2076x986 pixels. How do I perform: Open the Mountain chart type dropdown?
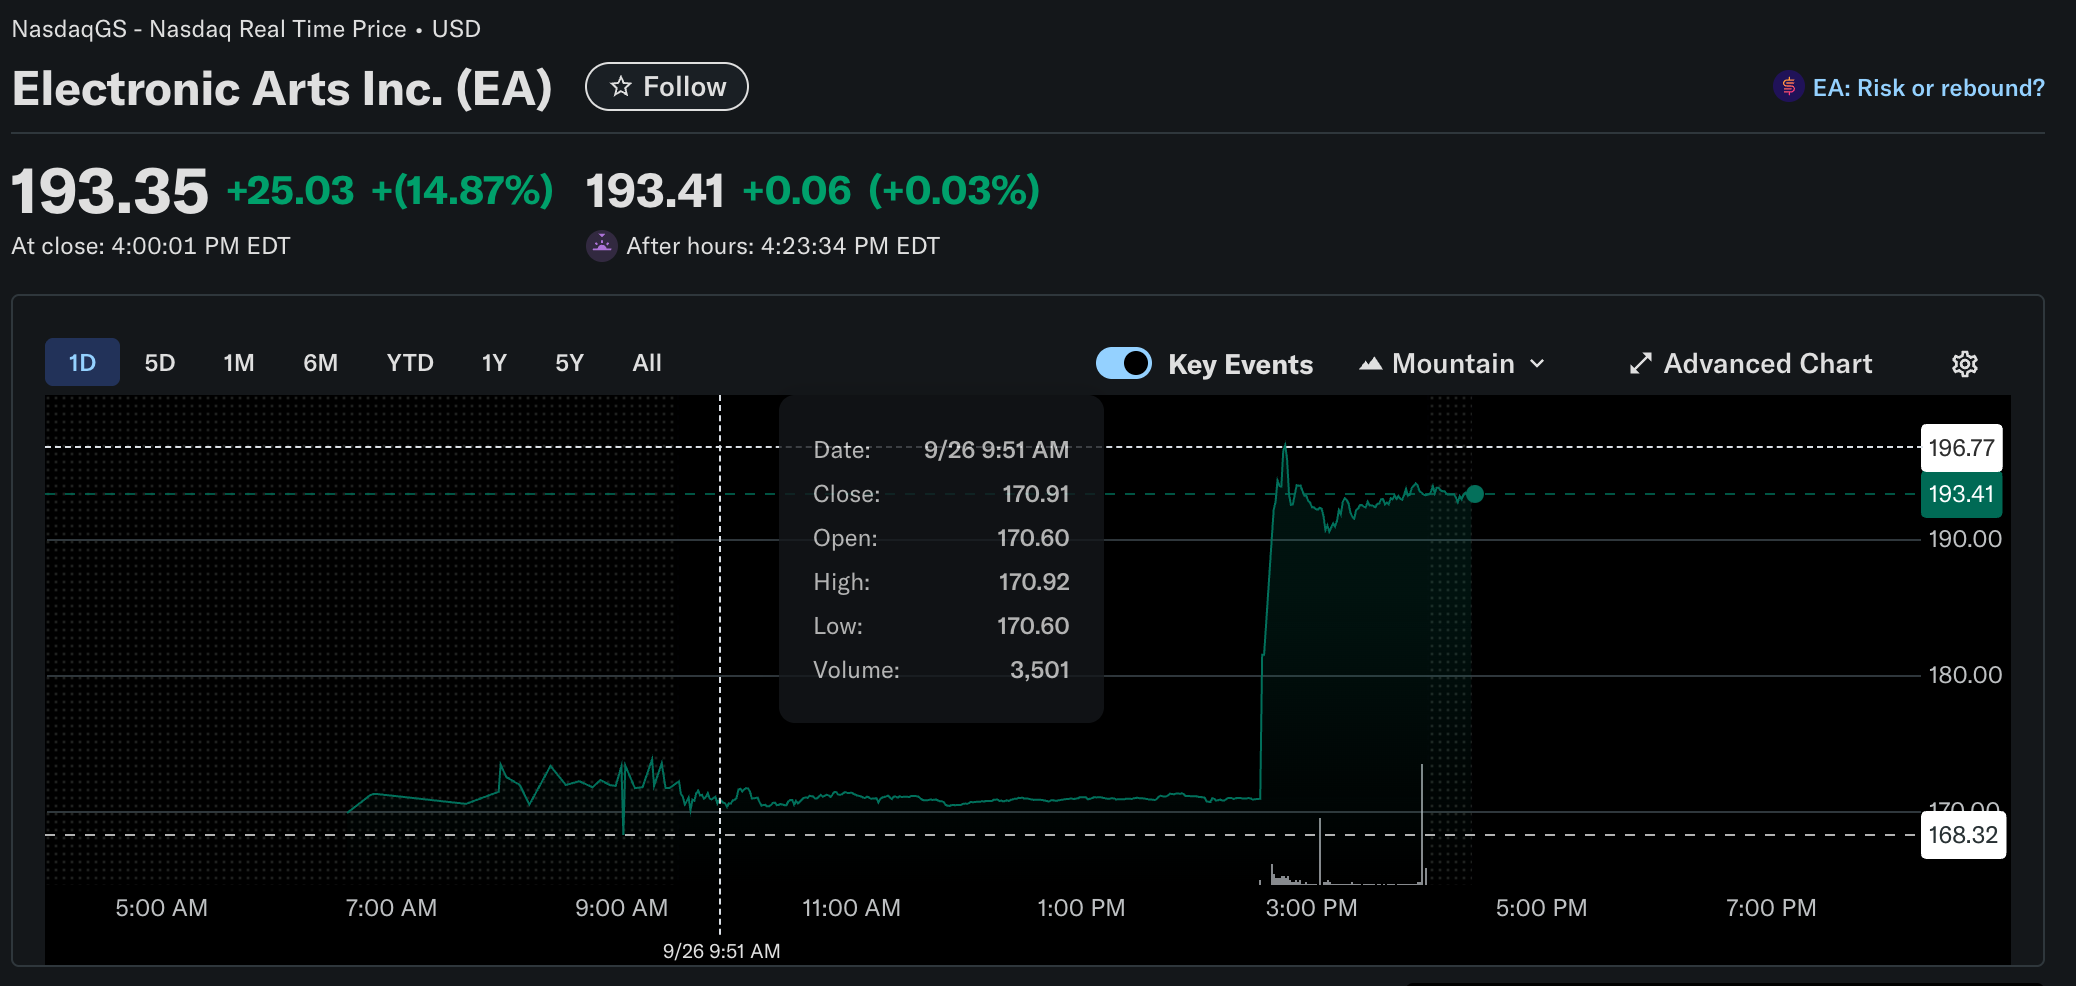pyautogui.click(x=1453, y=364)
